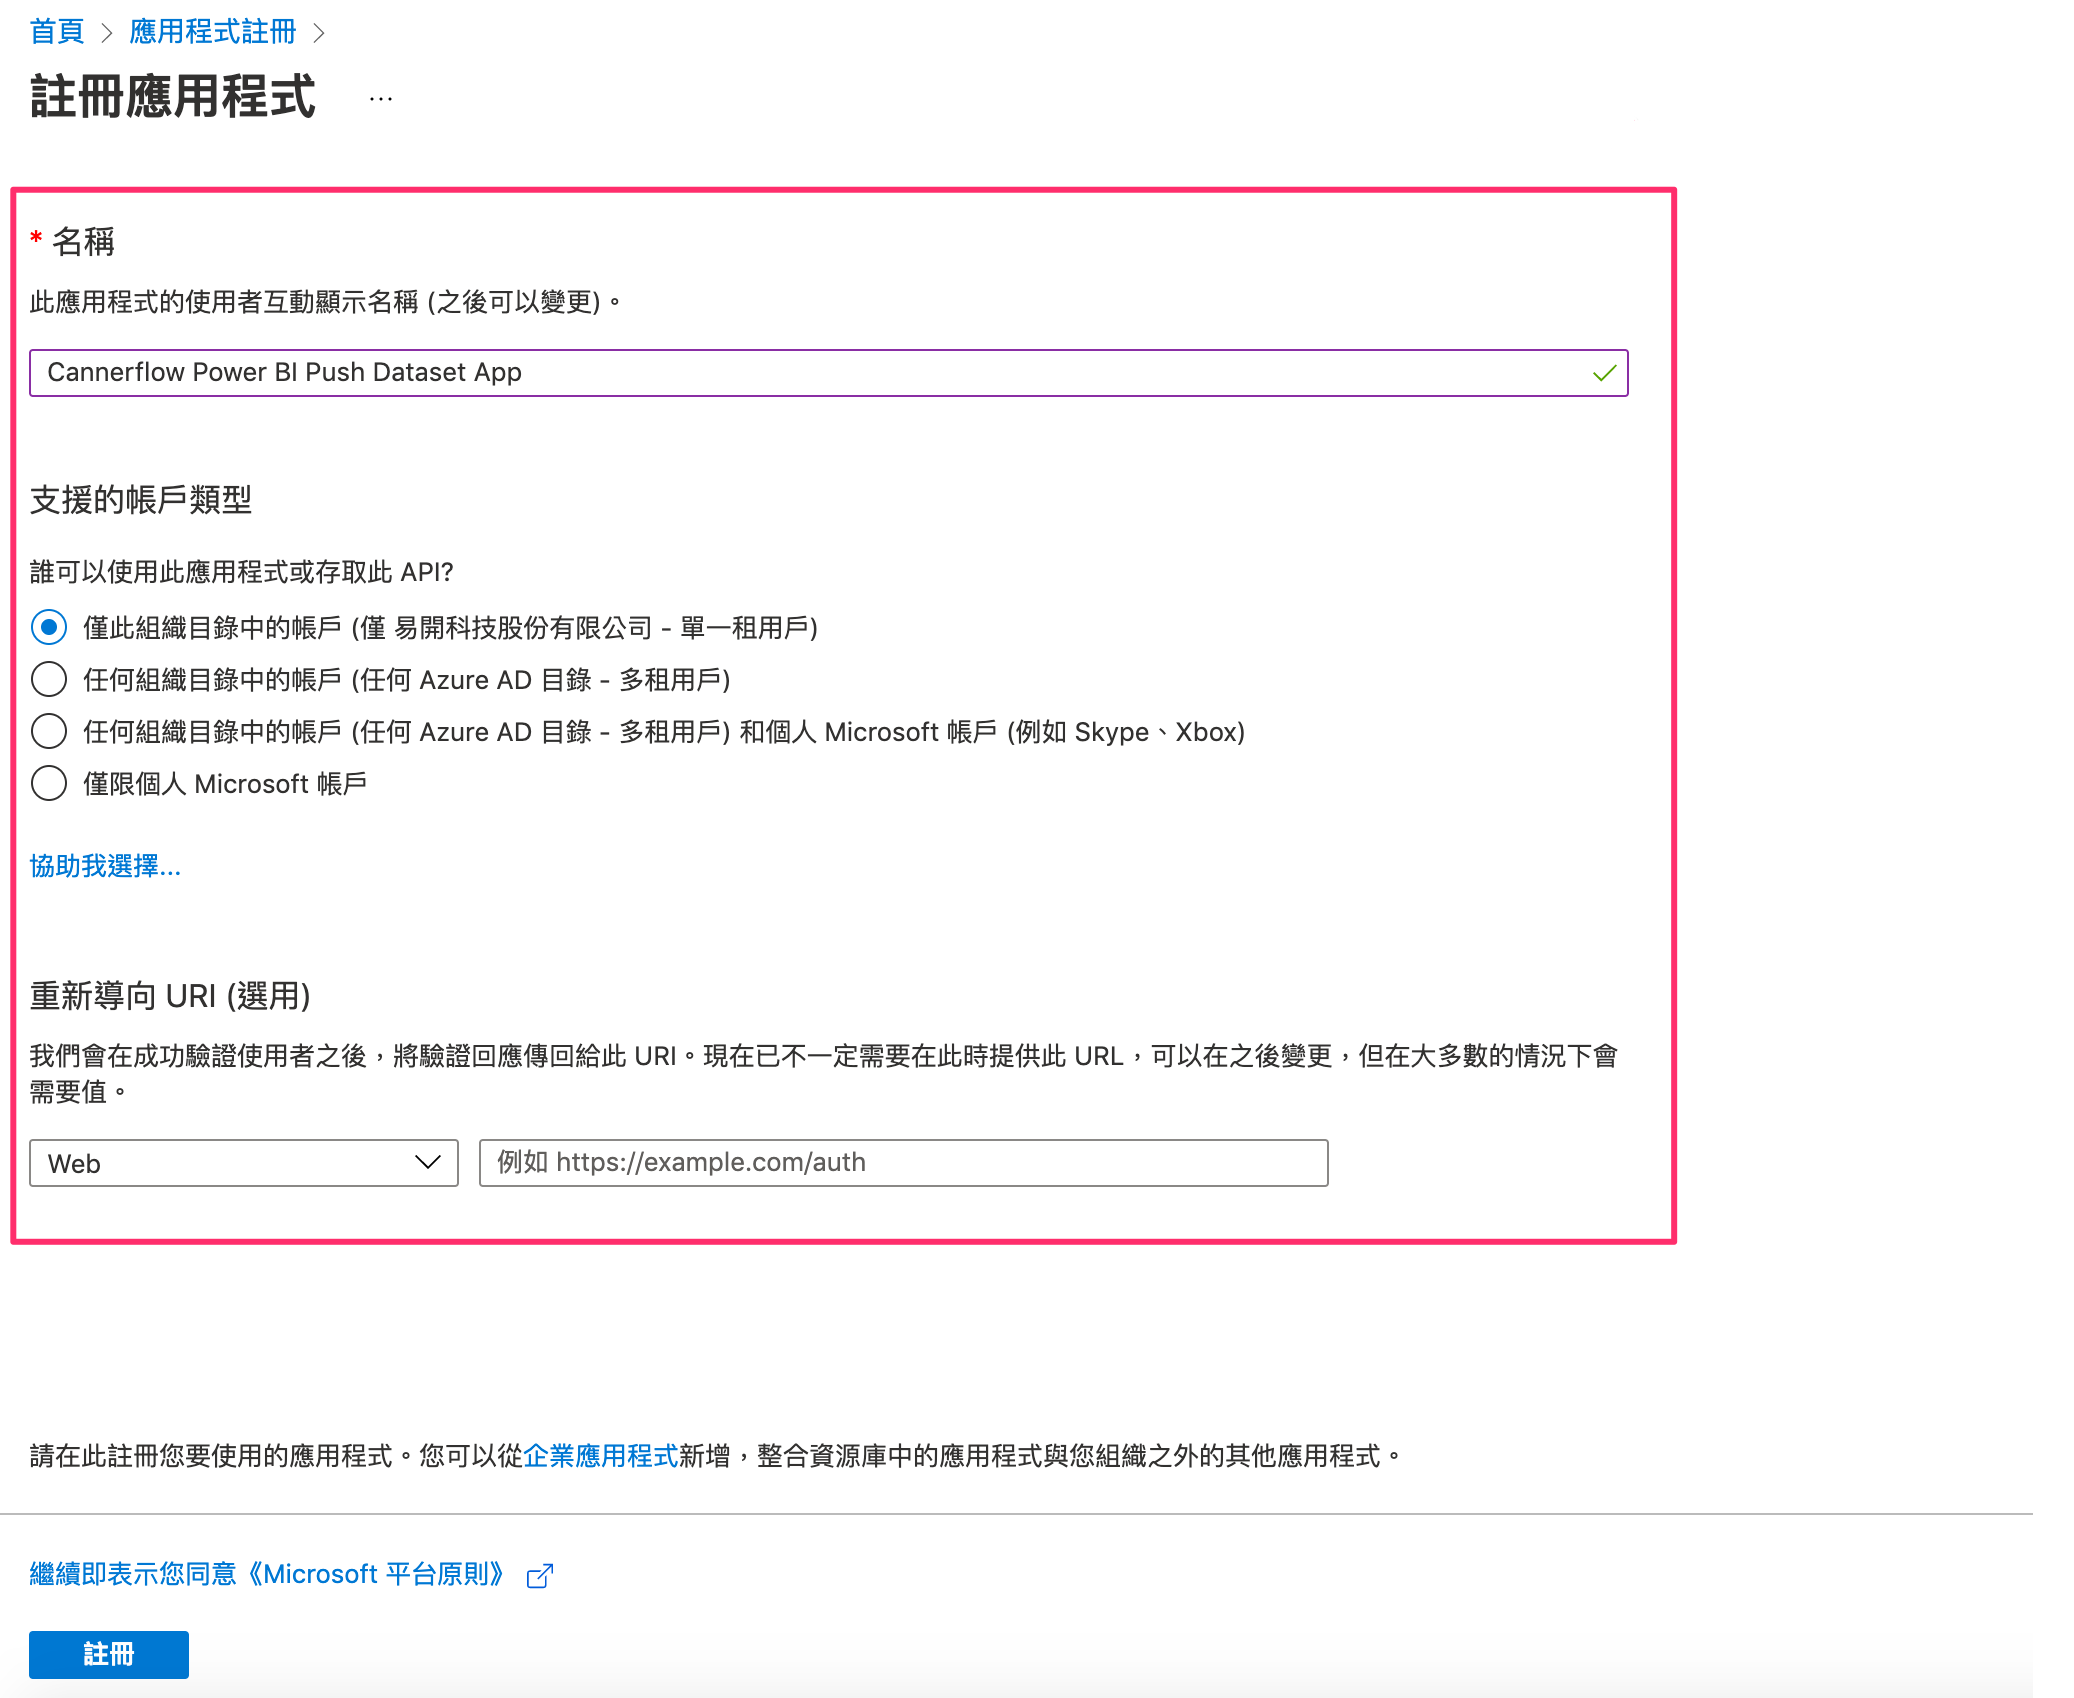
Task: Open 應用程式註冊 breadcrumb link
Action: tap(213, 32)
